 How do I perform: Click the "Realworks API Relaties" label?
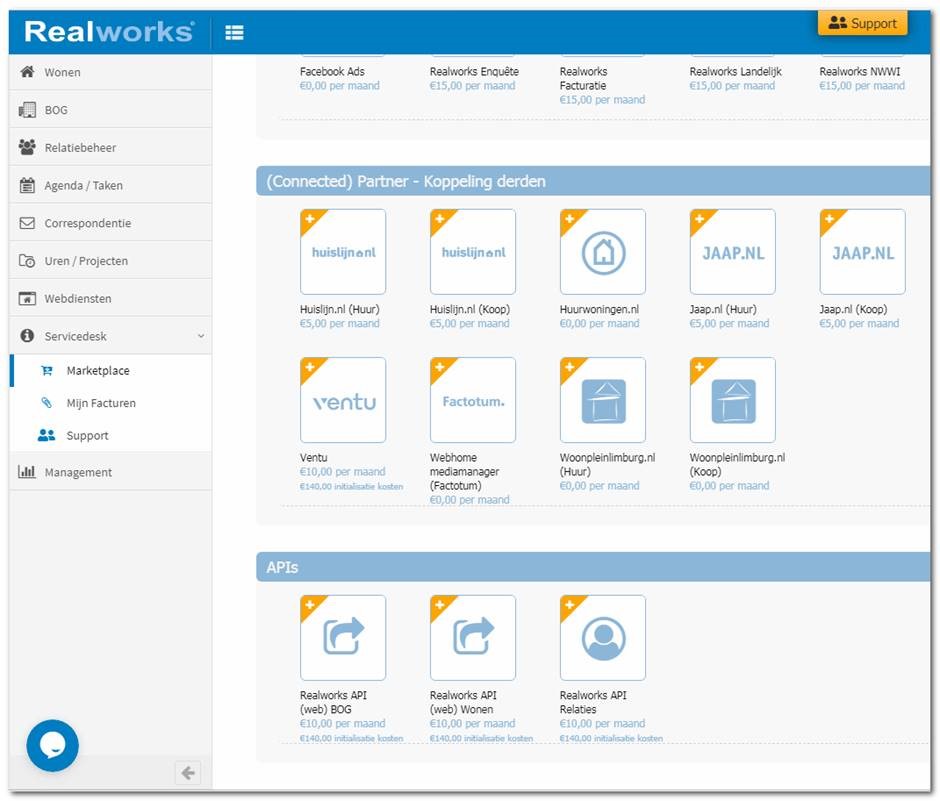pos(593,702)
